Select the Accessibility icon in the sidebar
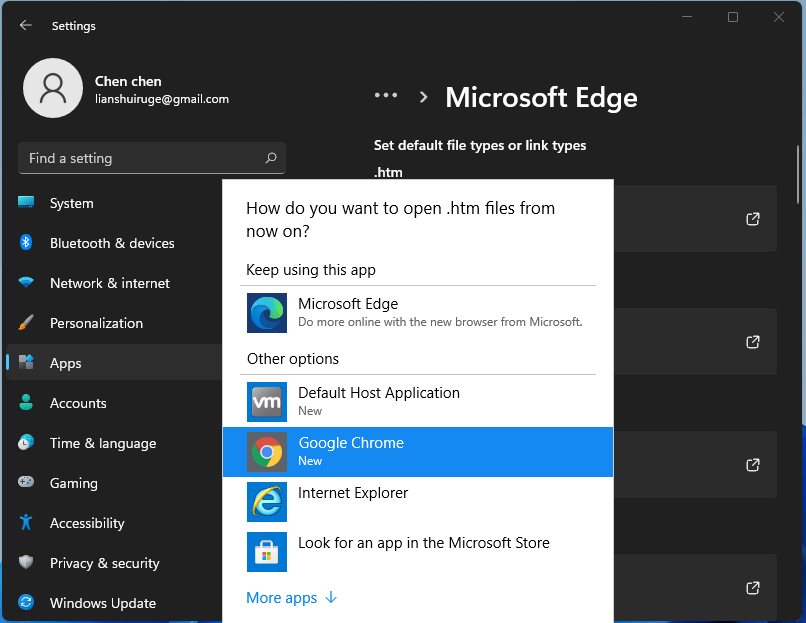806x623 pixels. pyautogui.click(x=26, y=523)
